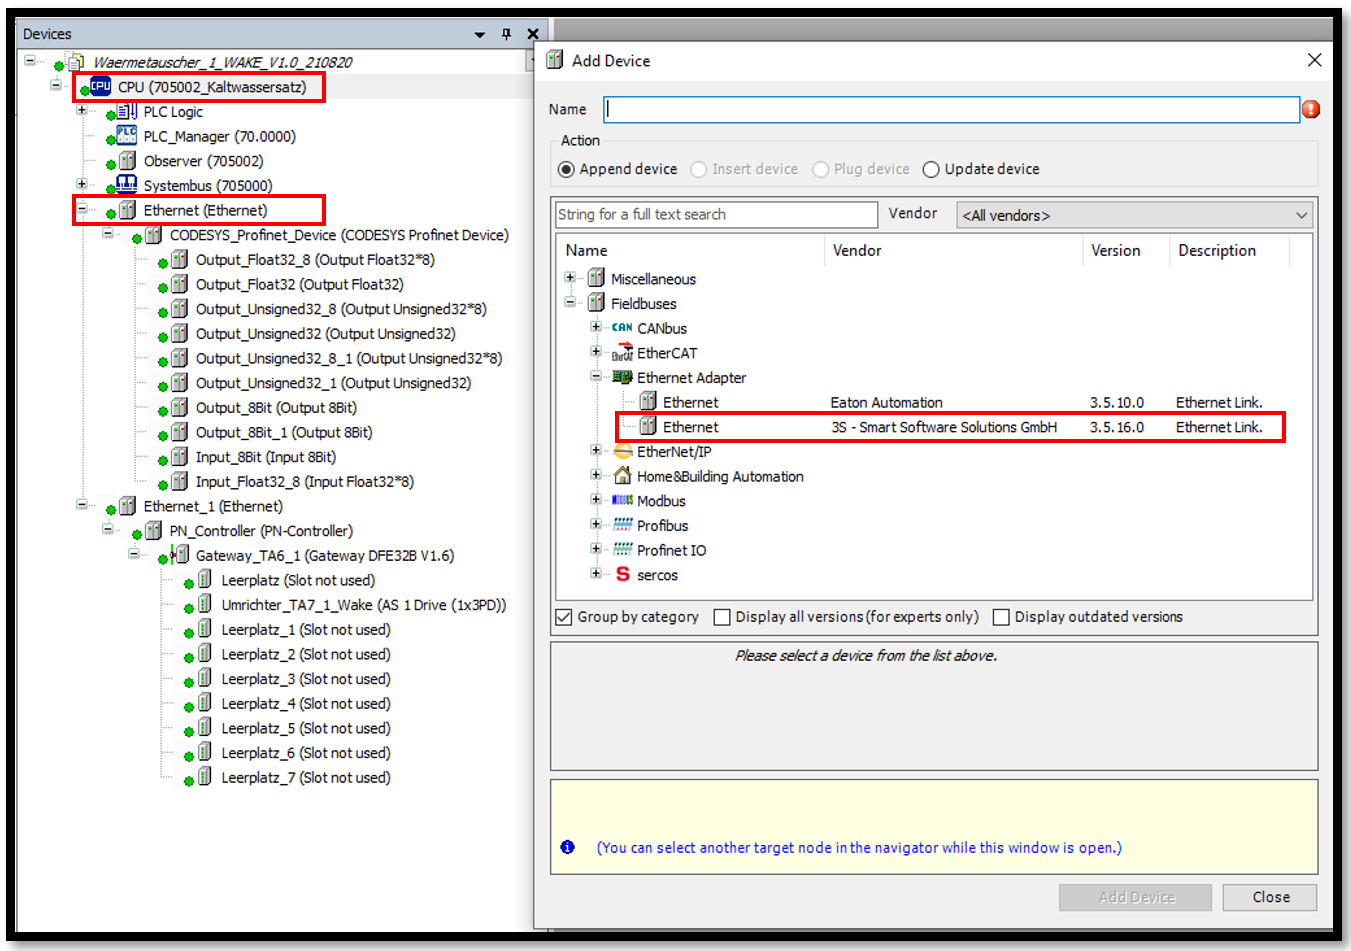The image size is (1351, 951).
Task: Select Ethernet by 3S - Smart Software Solutions
Action: coord(690,427)
